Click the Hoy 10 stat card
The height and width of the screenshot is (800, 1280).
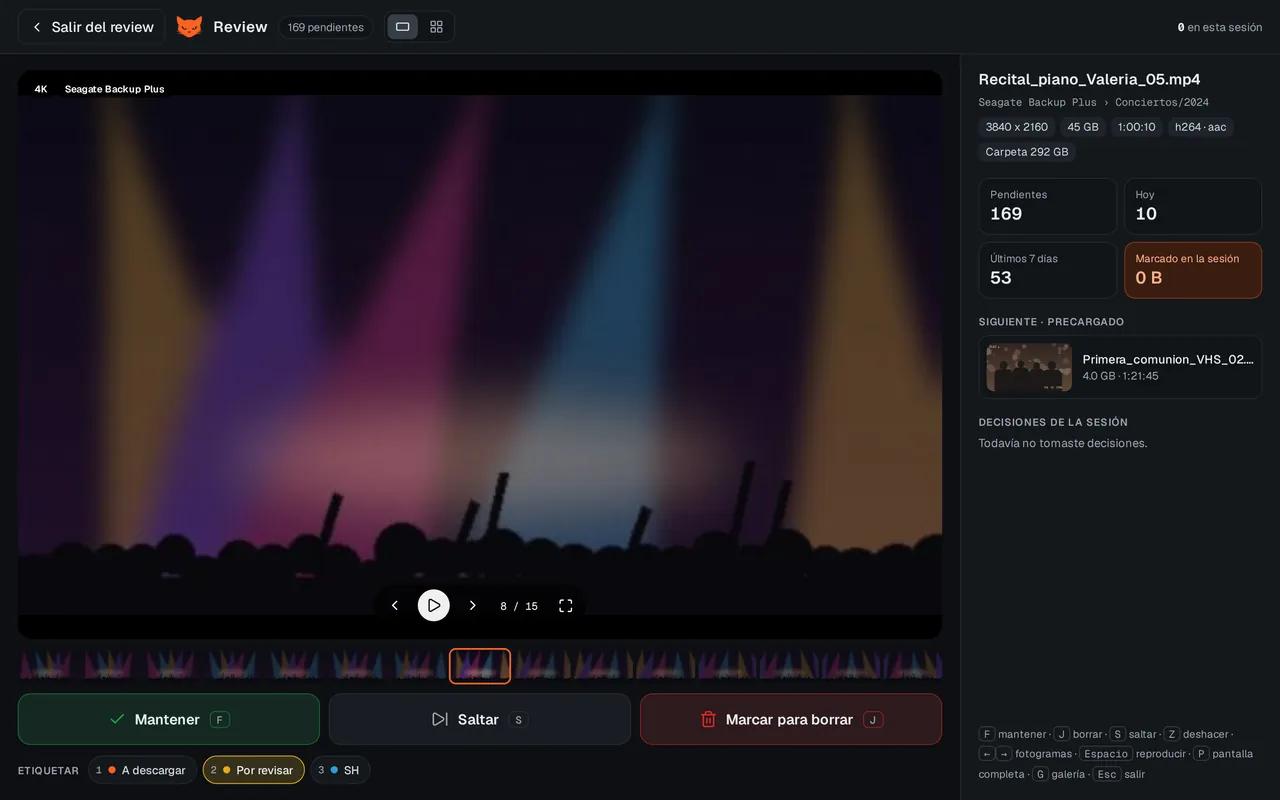1193,206
